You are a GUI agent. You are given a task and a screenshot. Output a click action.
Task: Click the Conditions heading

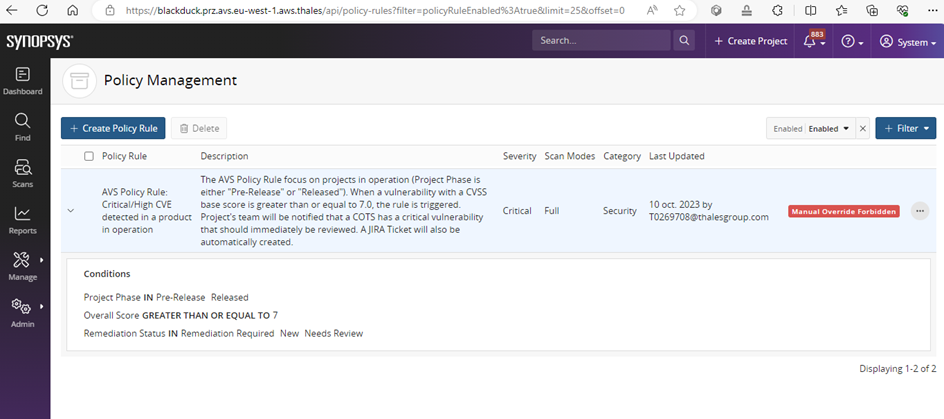coord(107,274)
